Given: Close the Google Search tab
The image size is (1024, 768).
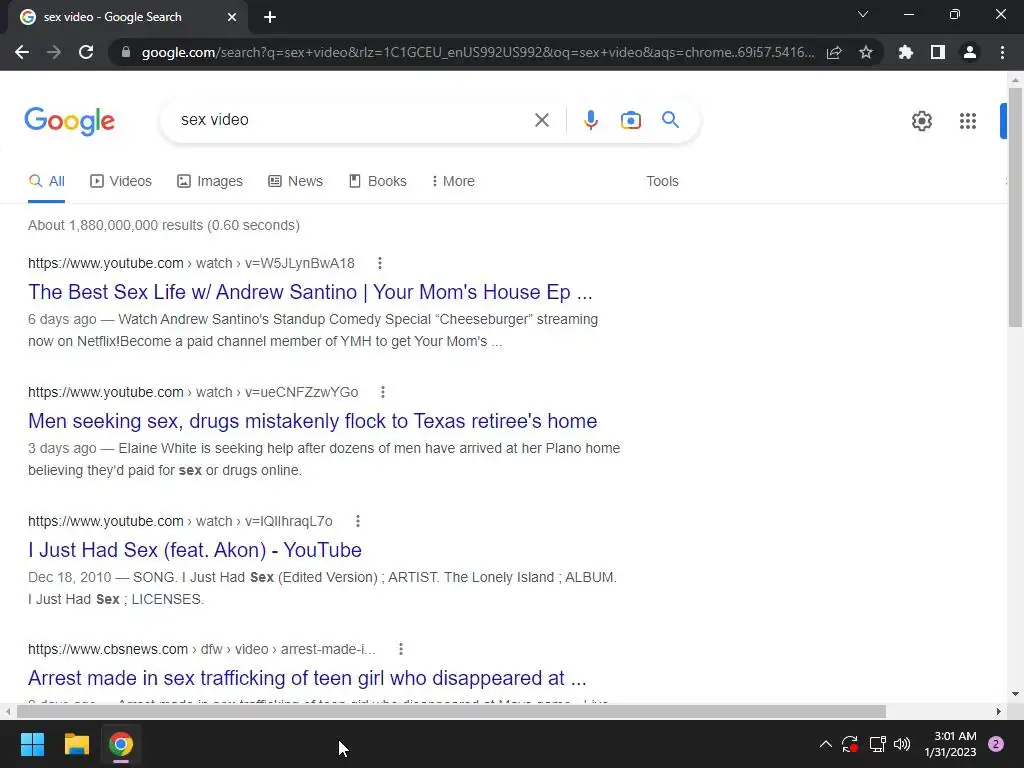Looking at the screenshot, I should pos(232,17).
